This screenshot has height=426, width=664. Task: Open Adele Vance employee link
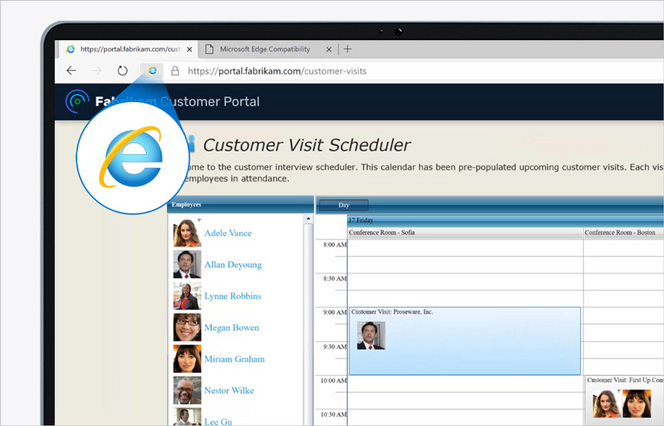(x=228, y=233)
